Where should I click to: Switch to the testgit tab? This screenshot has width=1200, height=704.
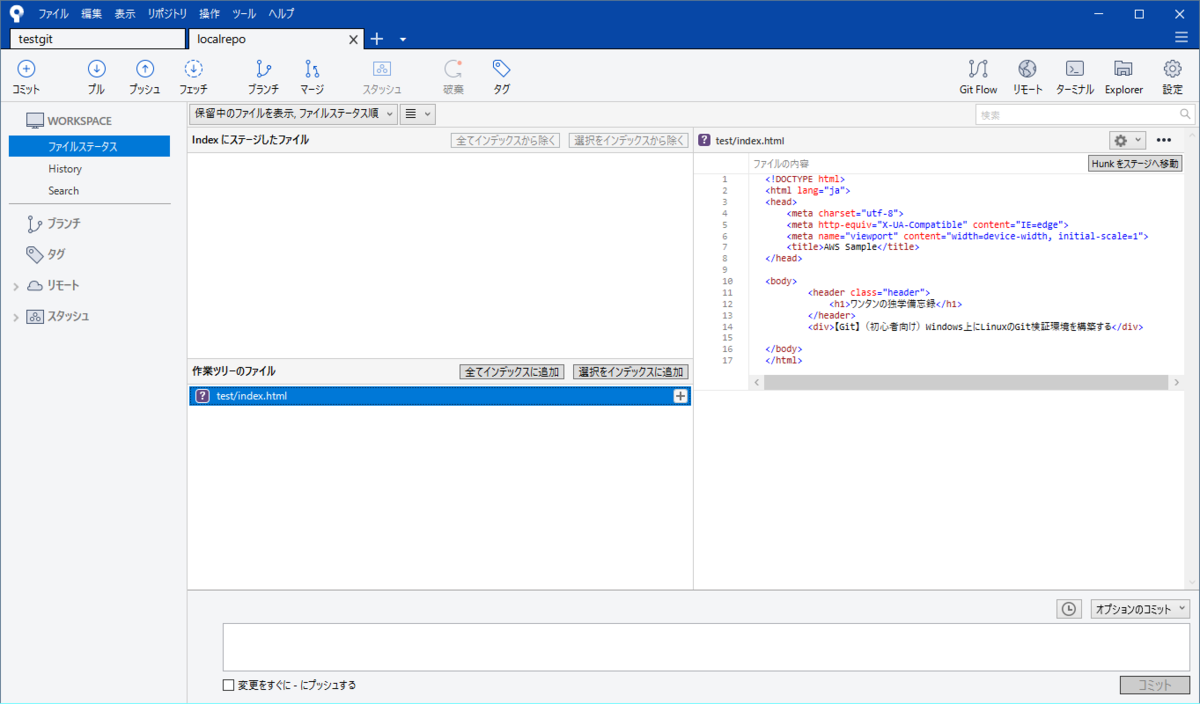tap(98, 39)
